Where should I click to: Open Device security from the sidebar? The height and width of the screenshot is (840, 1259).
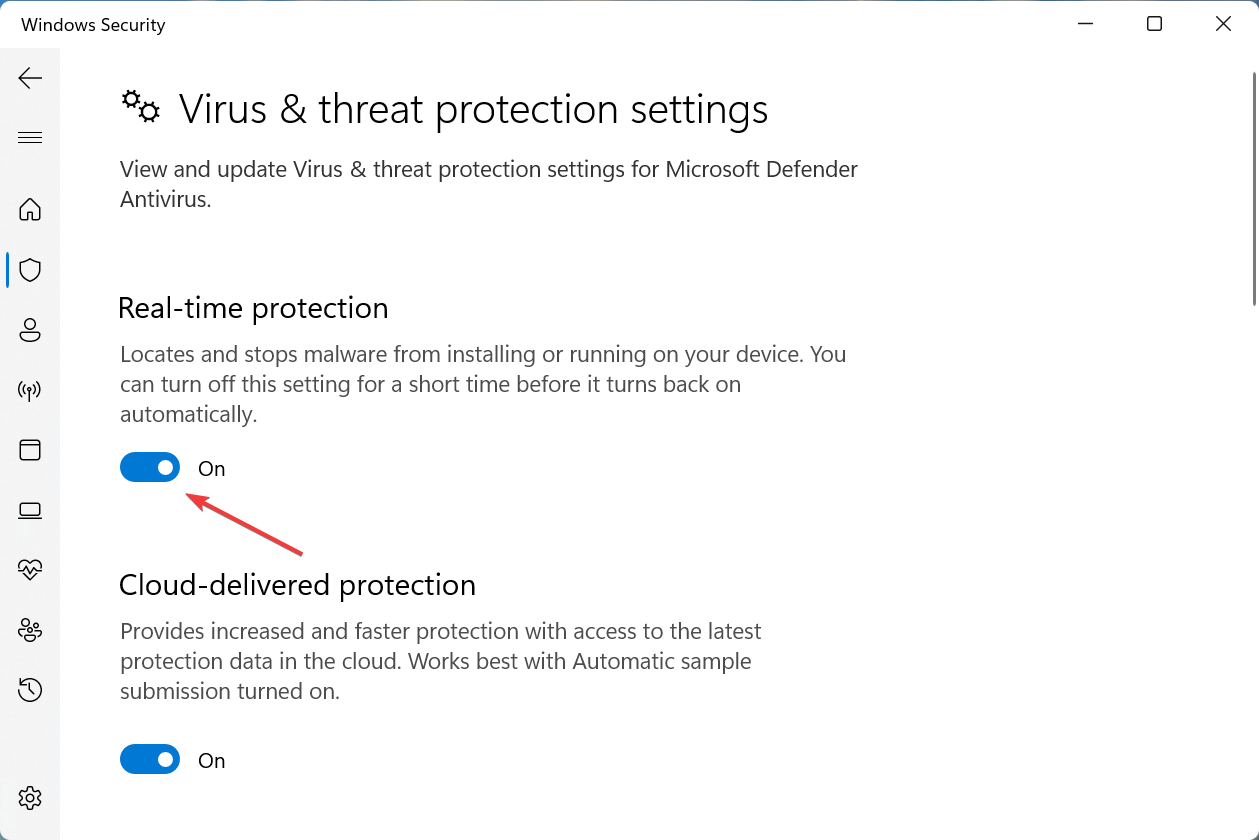[x=30, y=510]
